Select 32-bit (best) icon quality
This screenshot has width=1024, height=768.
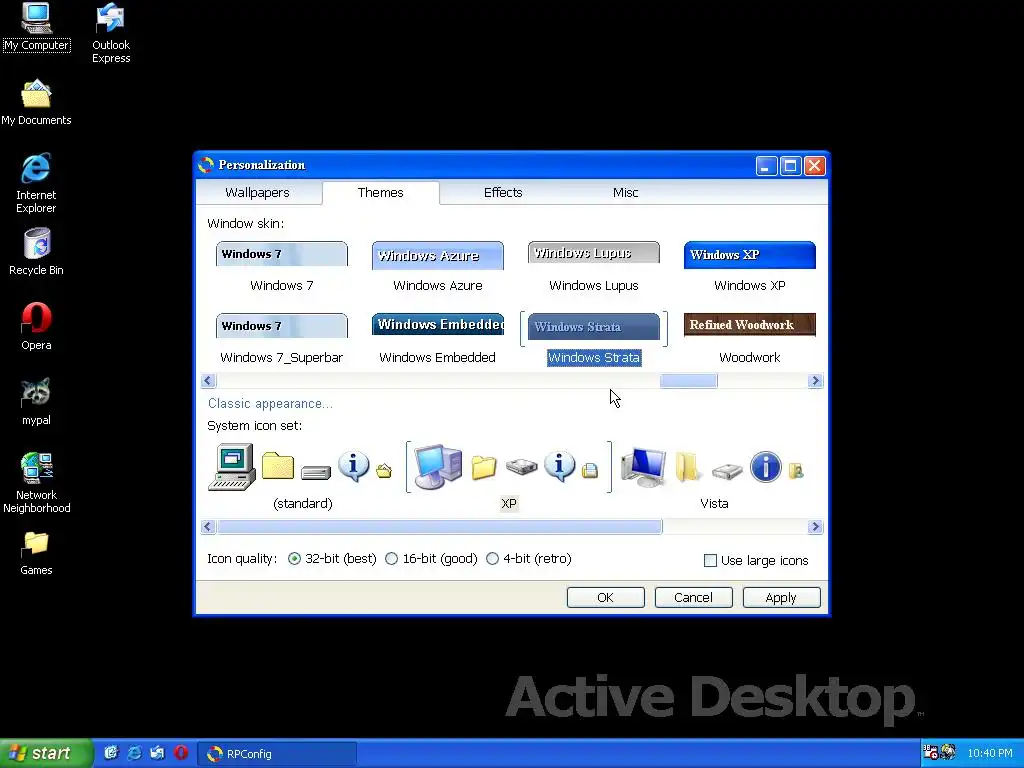(x=332, y=559)
